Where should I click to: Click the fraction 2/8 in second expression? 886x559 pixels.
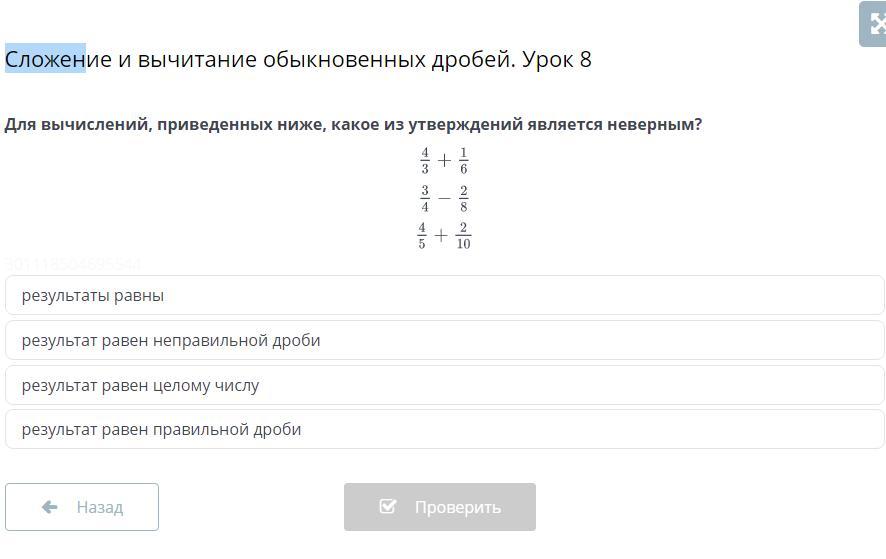click(x=463, y=199)
